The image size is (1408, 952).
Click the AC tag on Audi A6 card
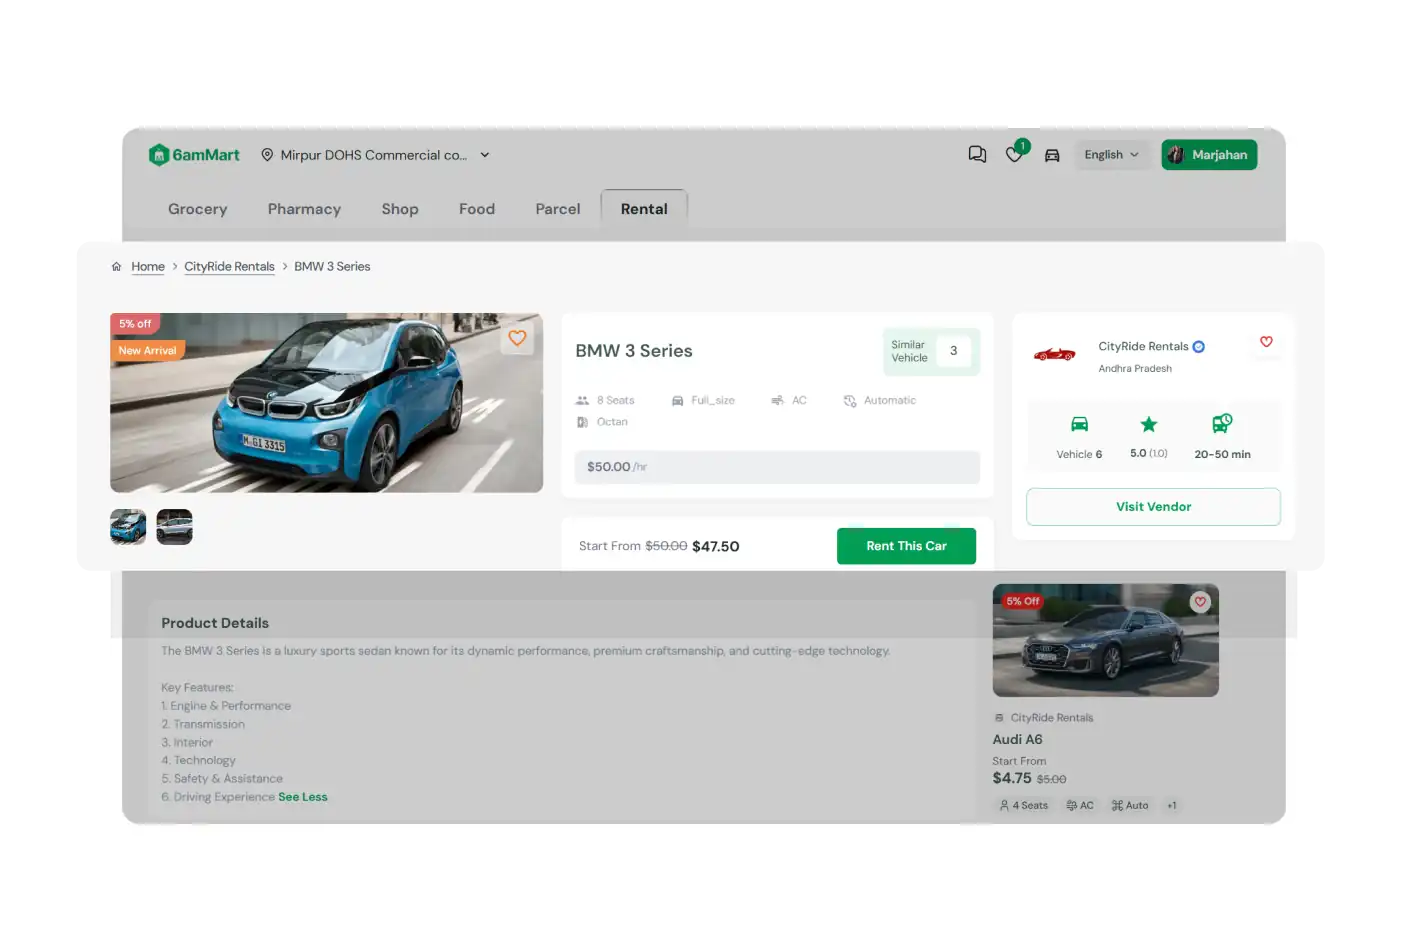pos(1080,806)
